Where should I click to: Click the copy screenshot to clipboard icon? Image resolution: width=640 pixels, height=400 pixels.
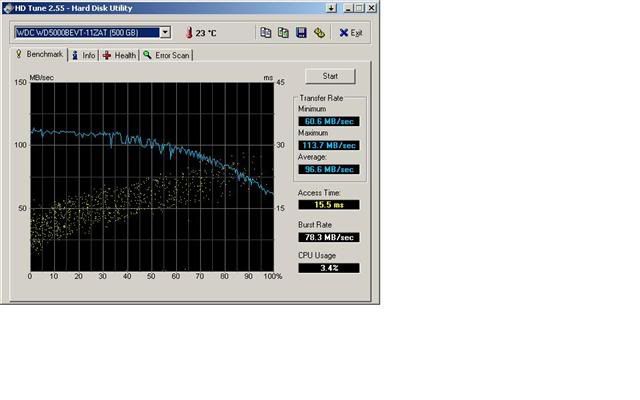(x=284, y=32)
